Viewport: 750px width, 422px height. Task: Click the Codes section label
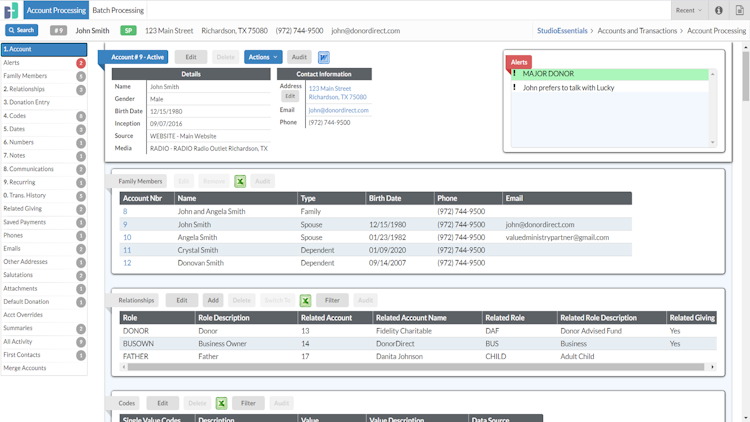[x=126, y=403]
